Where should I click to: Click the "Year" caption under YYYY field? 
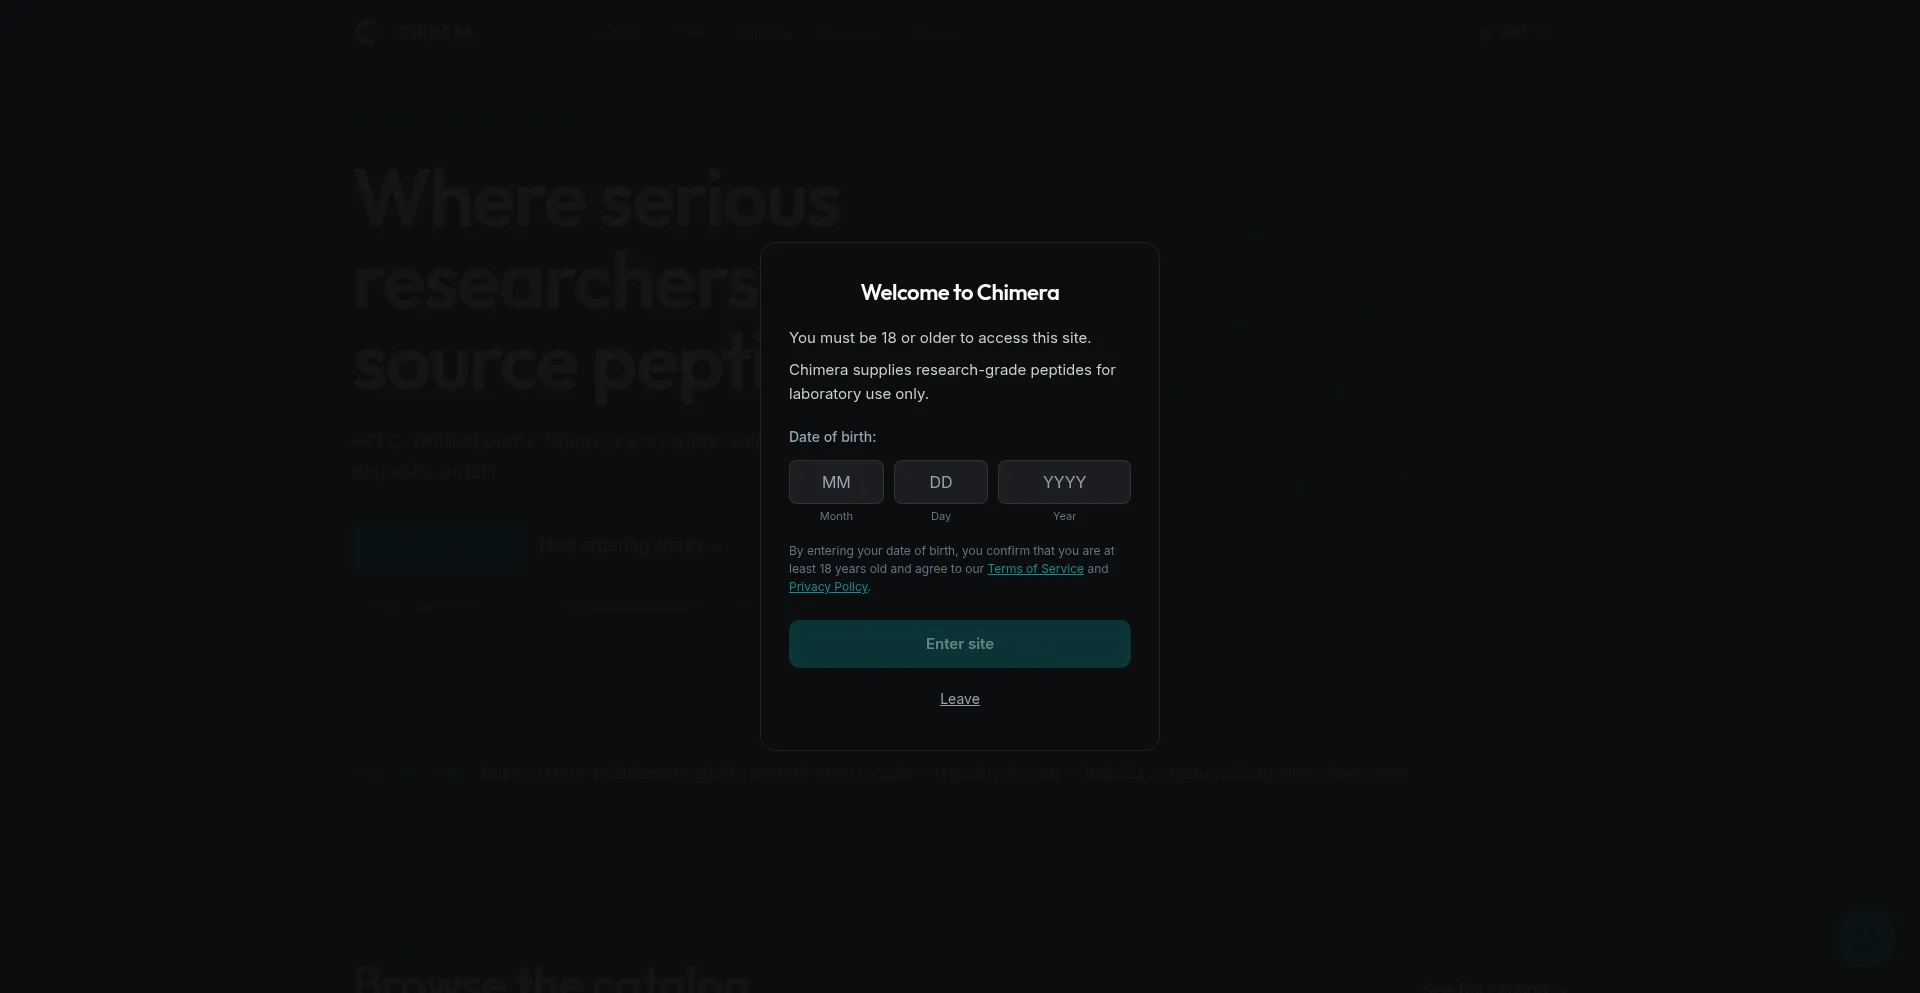pos(1064,516)
